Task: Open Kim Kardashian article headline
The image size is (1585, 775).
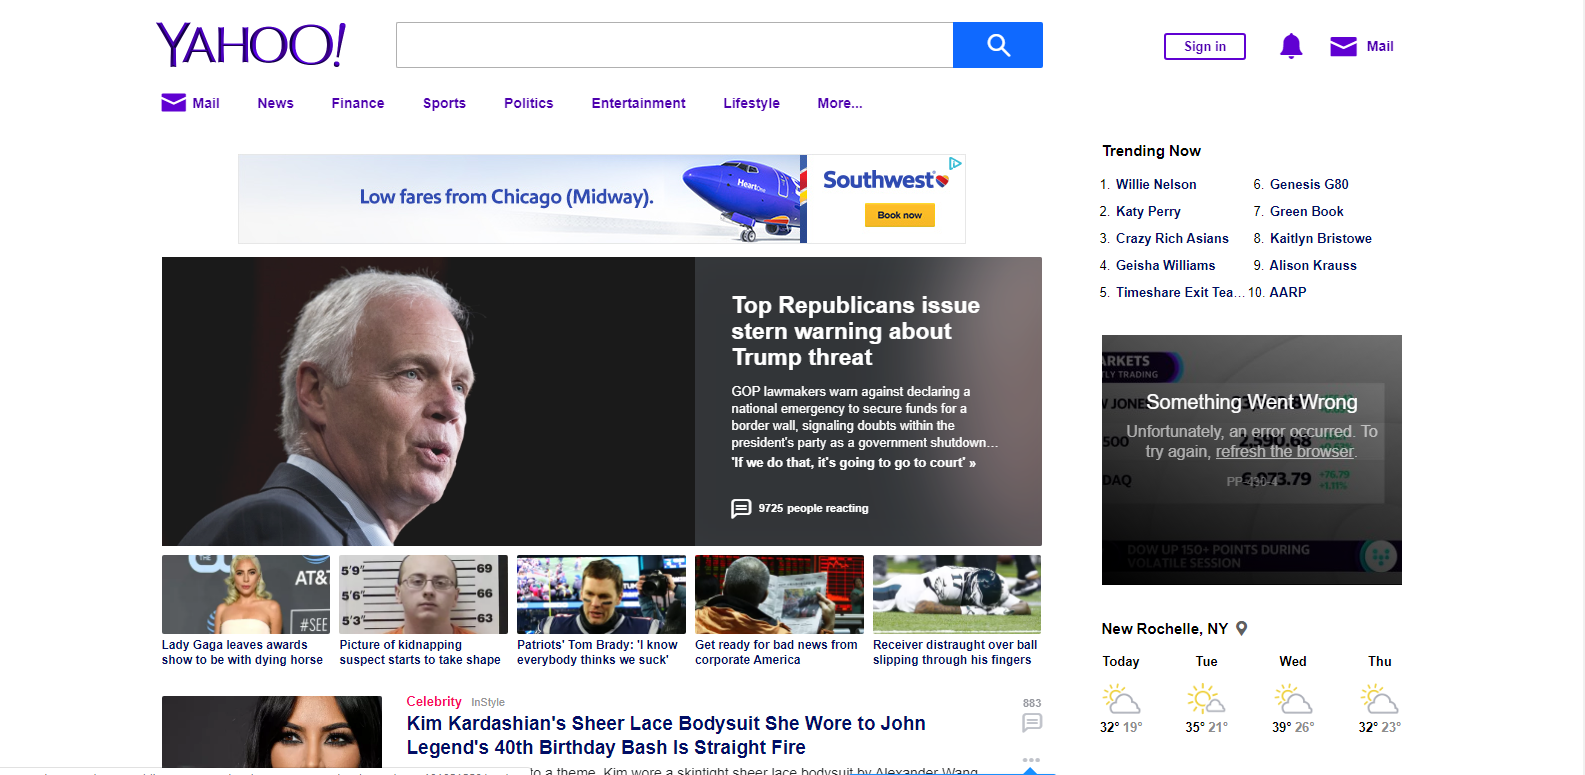Action: point(666,735)
